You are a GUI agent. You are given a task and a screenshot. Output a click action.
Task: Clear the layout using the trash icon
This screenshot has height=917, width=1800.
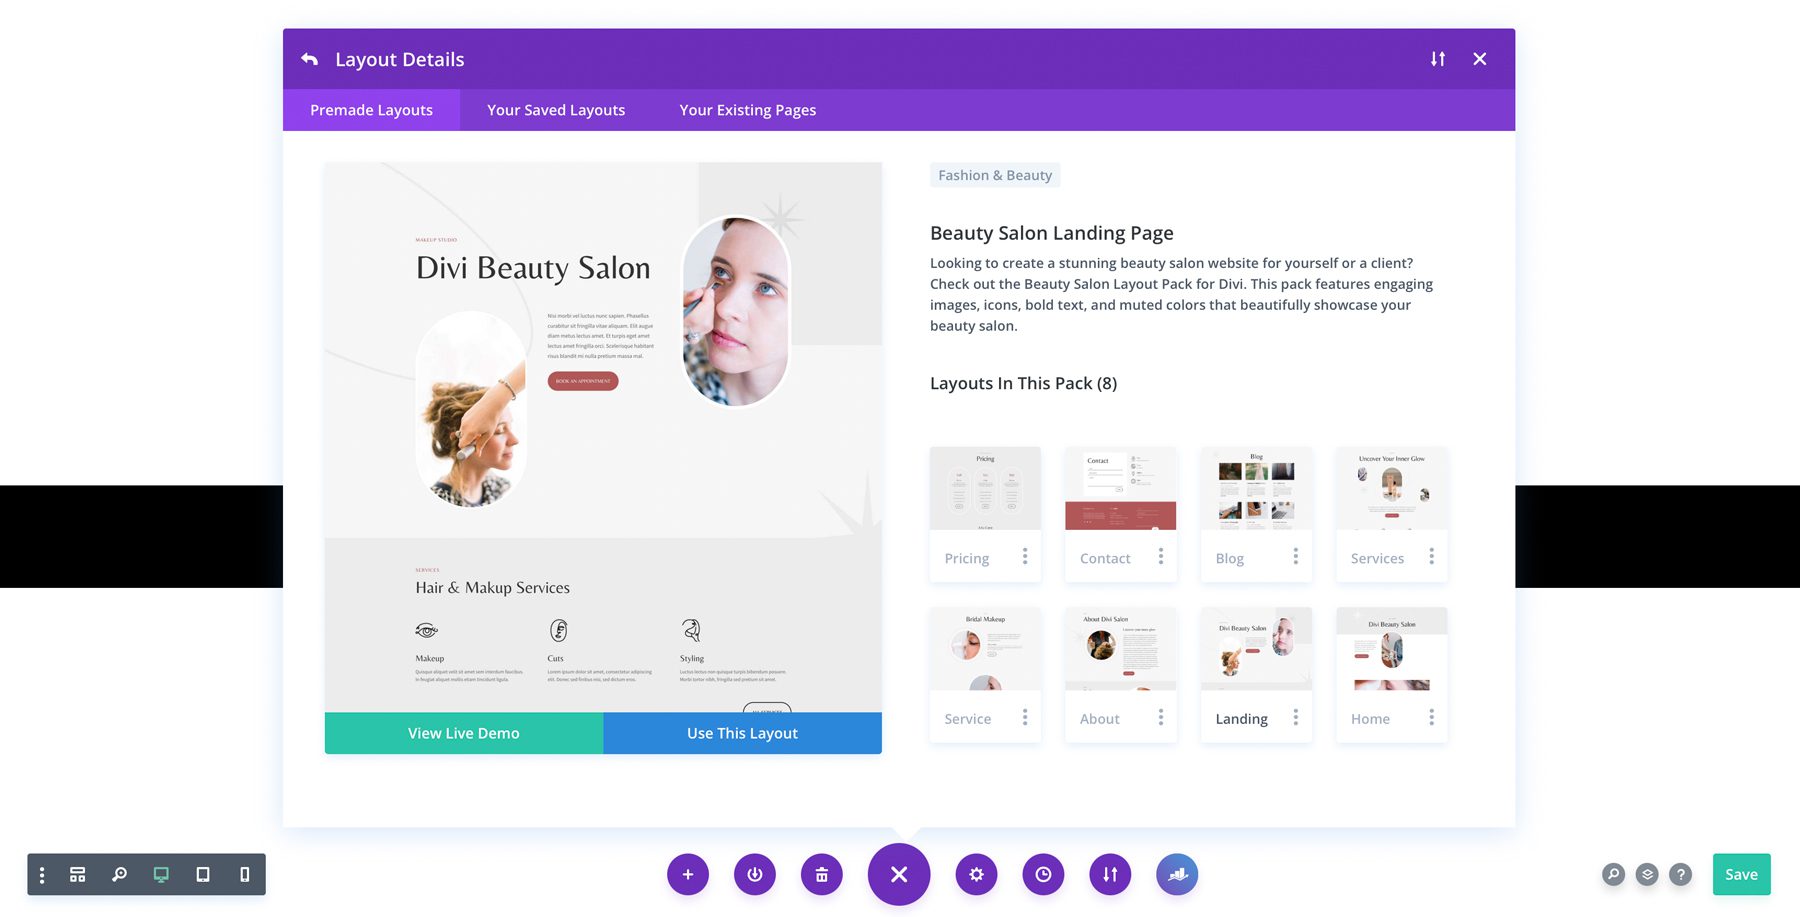click(821, 874)
